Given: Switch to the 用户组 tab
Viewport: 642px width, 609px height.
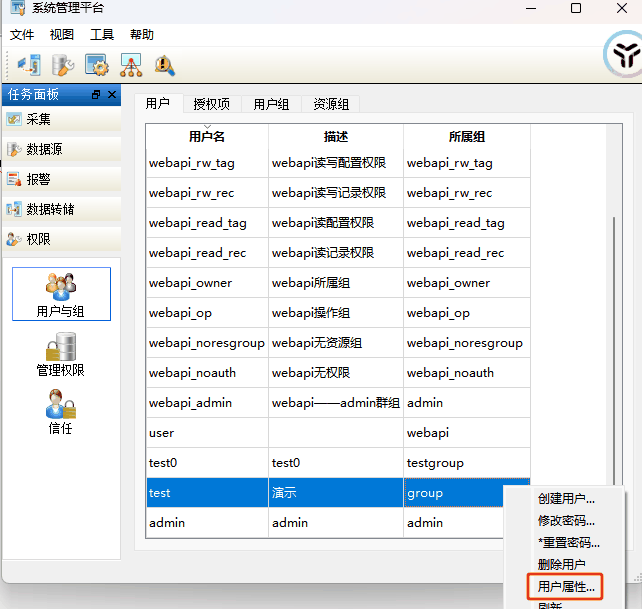Looking at the screenshot, I should click(x=271, y=104).
